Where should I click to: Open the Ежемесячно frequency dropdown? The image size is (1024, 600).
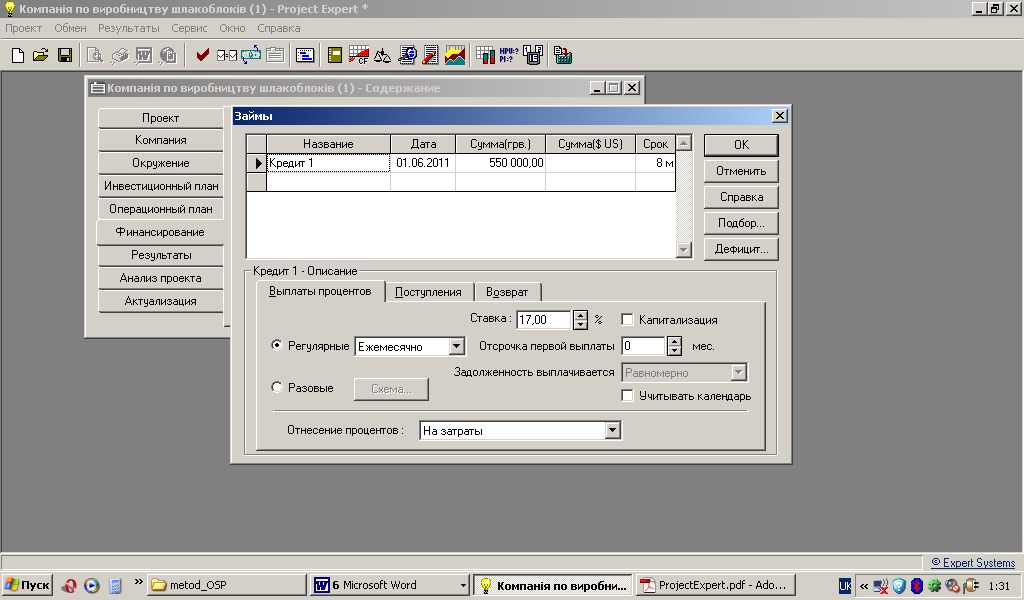456,347
